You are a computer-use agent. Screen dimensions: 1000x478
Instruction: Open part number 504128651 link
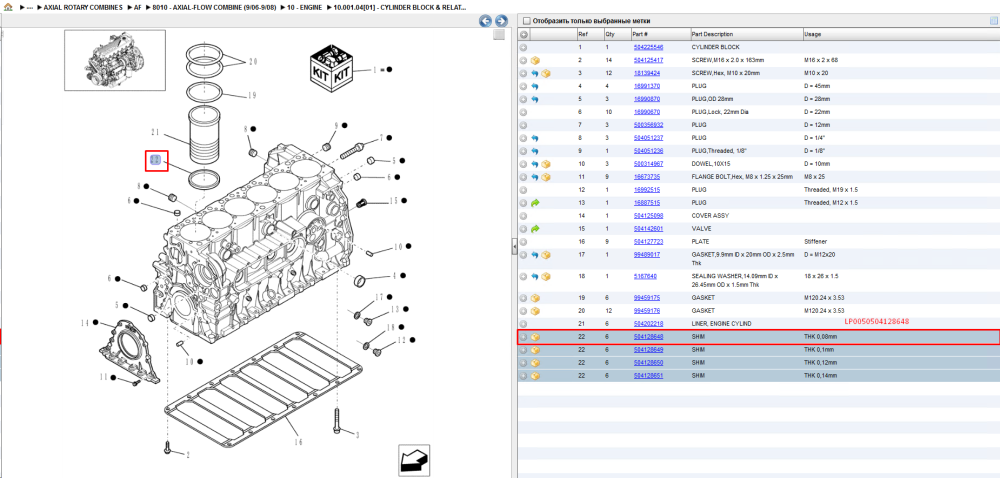(x=648, y=376)
